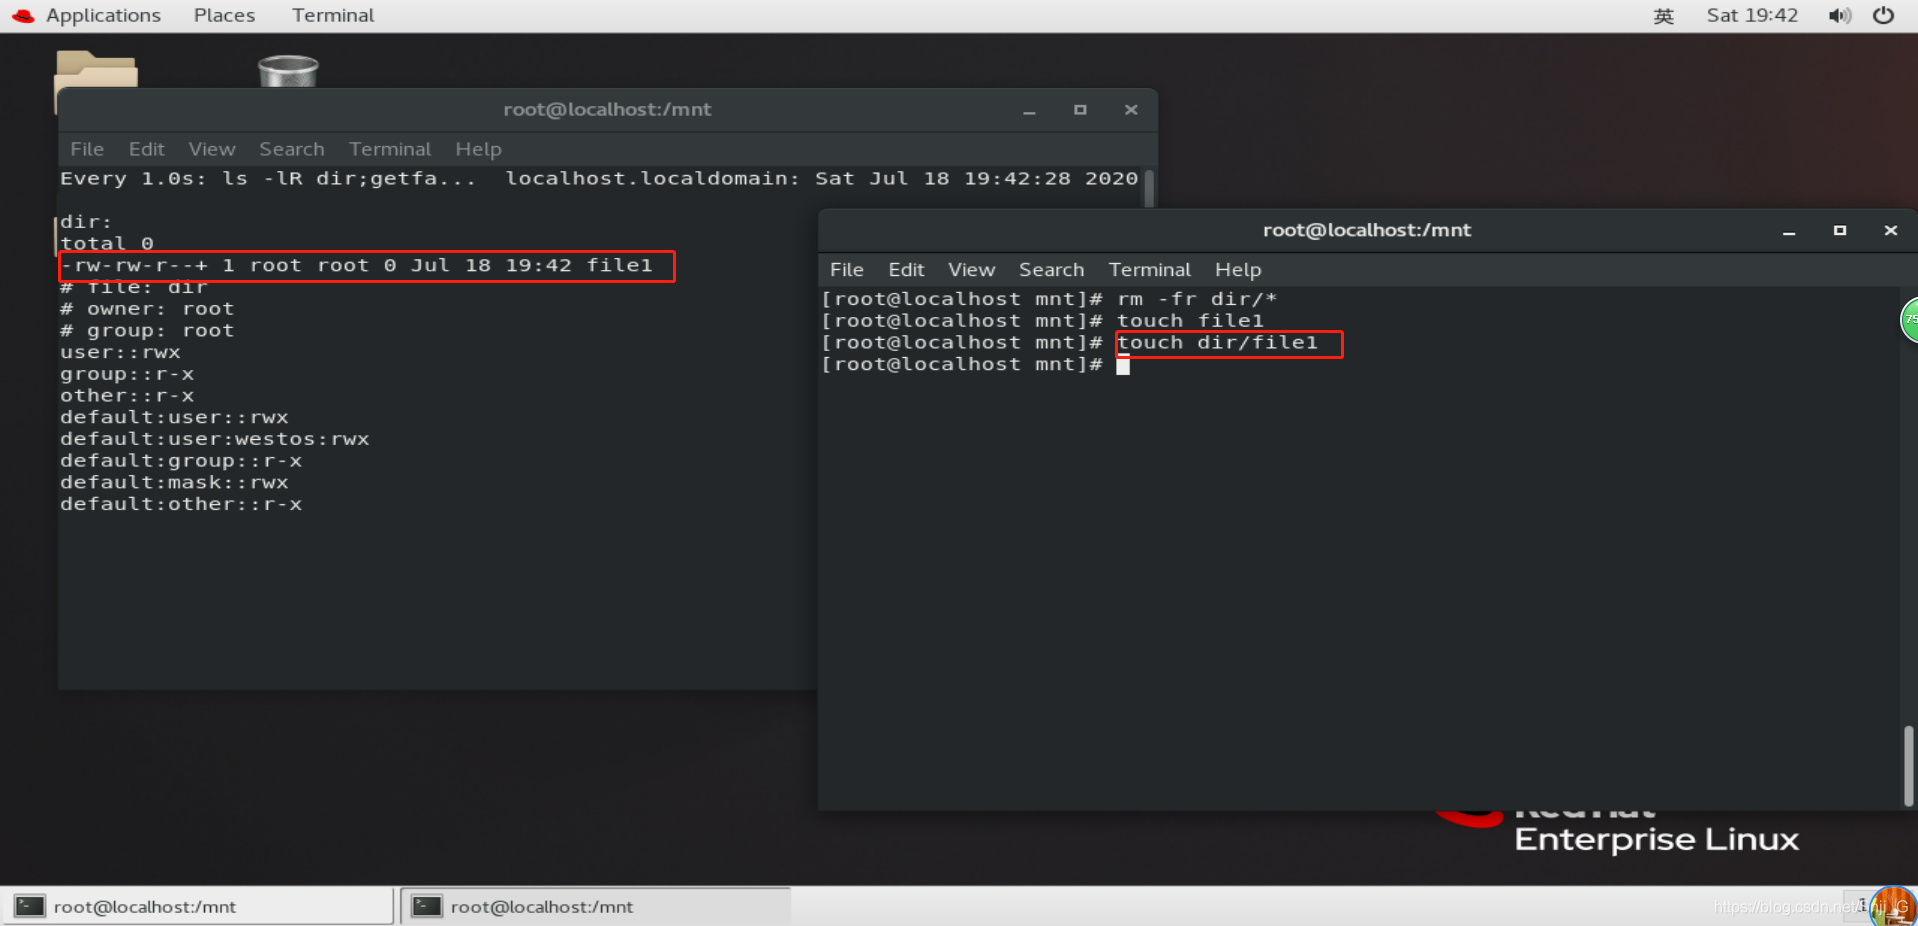Click the line 'default:user::rwx'
Viewport: 1918px width, 926px height.
point(174,417)
